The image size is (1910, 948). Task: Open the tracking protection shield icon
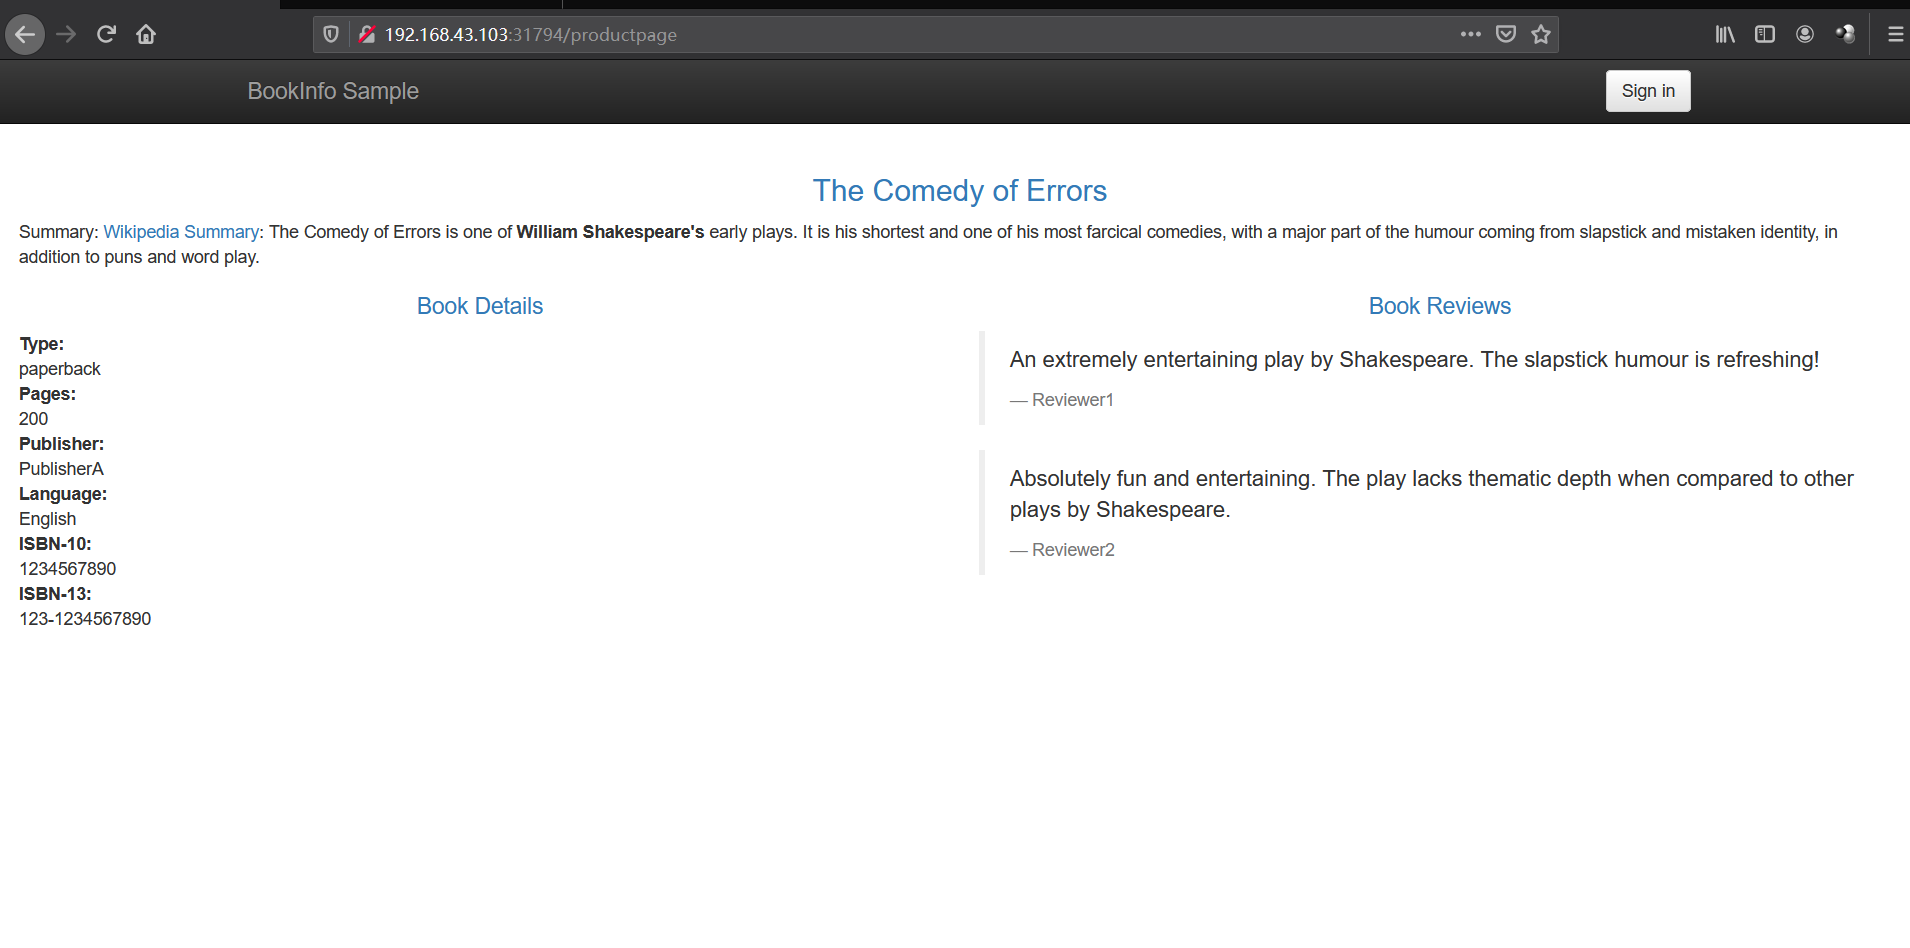pos(331,35)
